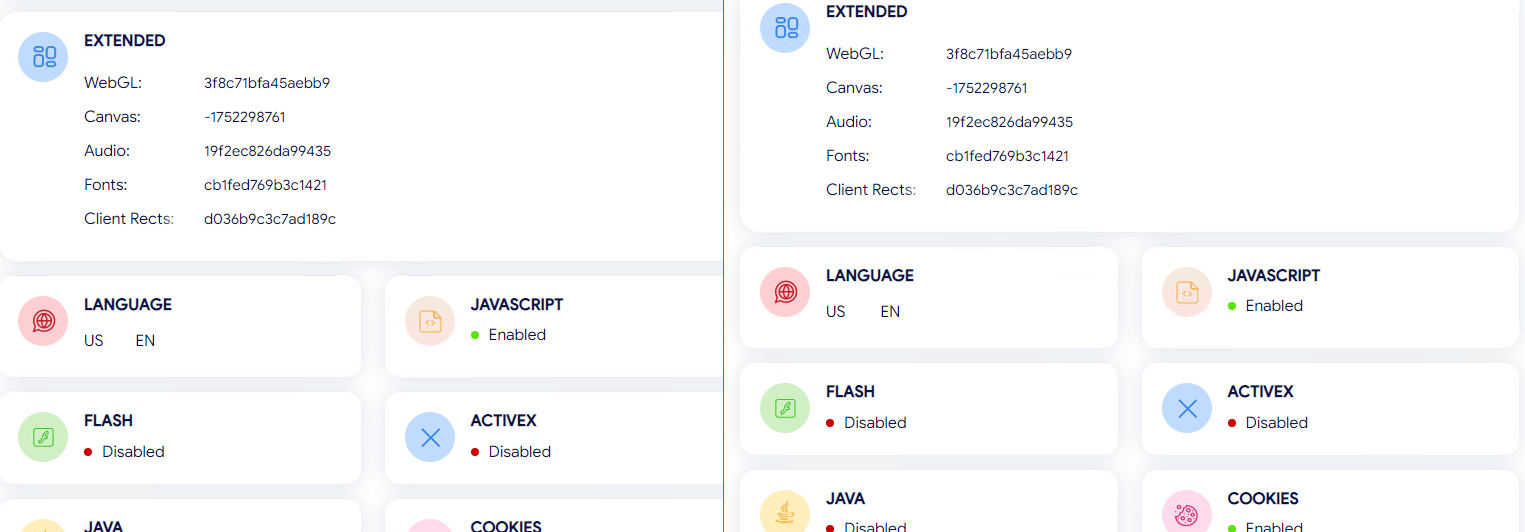Click the ActiveX cross icon in right window

tap(1187, 408)
